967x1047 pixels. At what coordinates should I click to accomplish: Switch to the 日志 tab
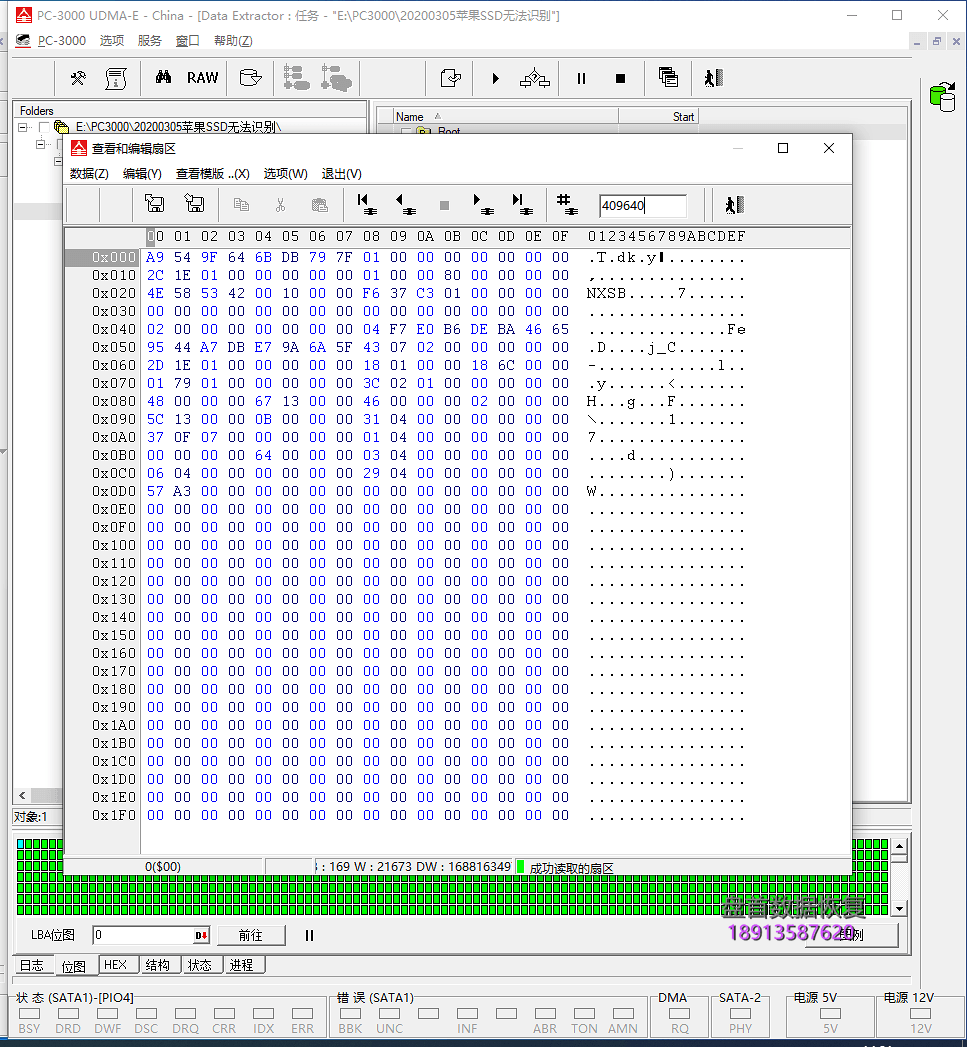point(32,965)
